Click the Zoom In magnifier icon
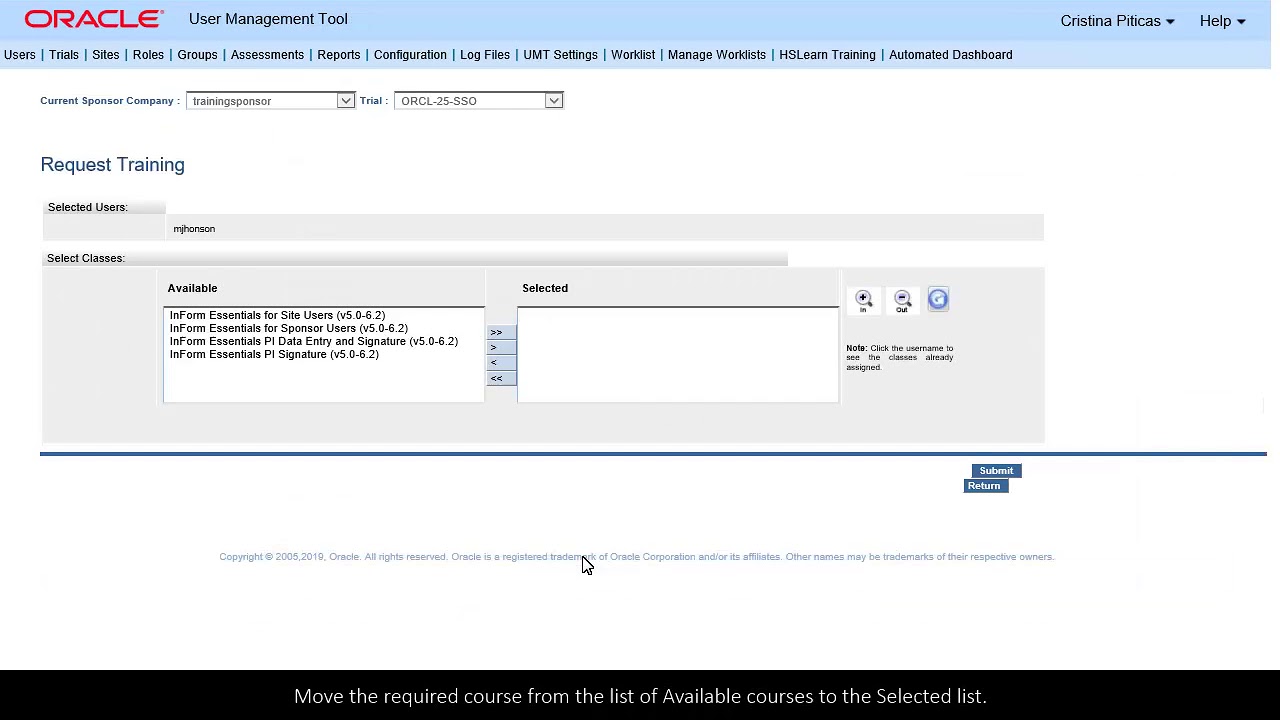 [864, 300]
